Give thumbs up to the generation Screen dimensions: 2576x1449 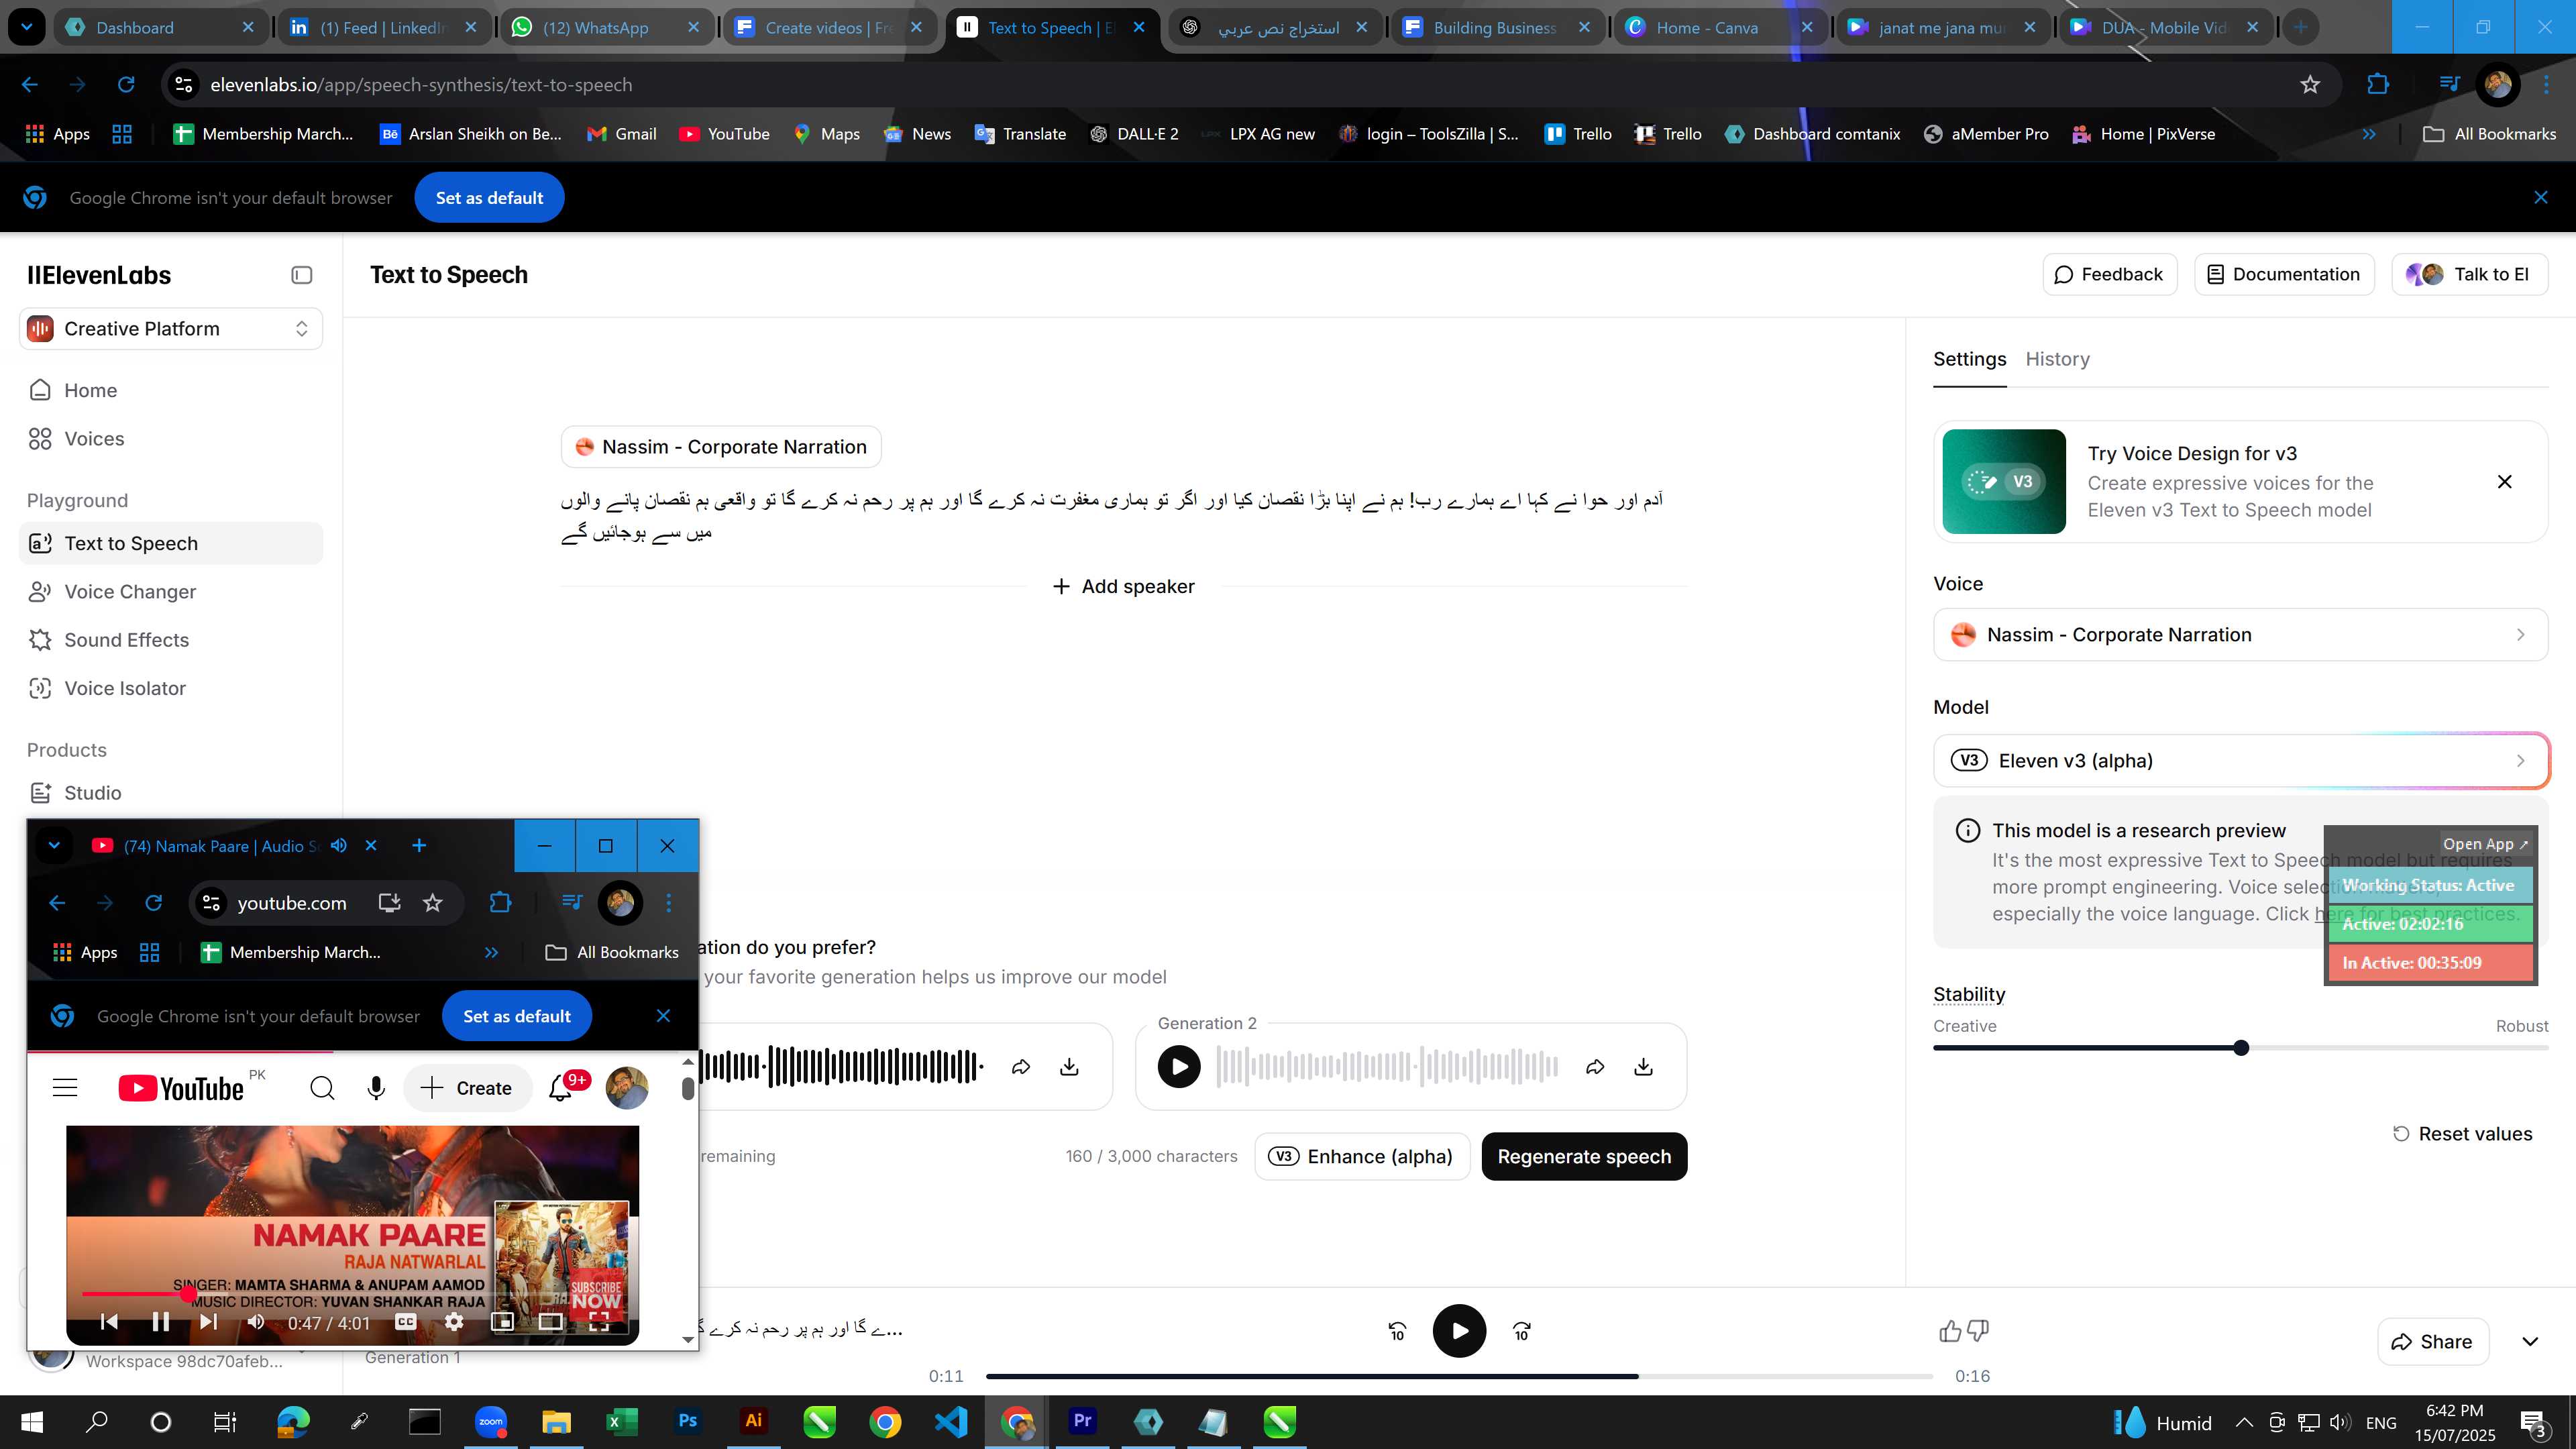(1950, 1331)
